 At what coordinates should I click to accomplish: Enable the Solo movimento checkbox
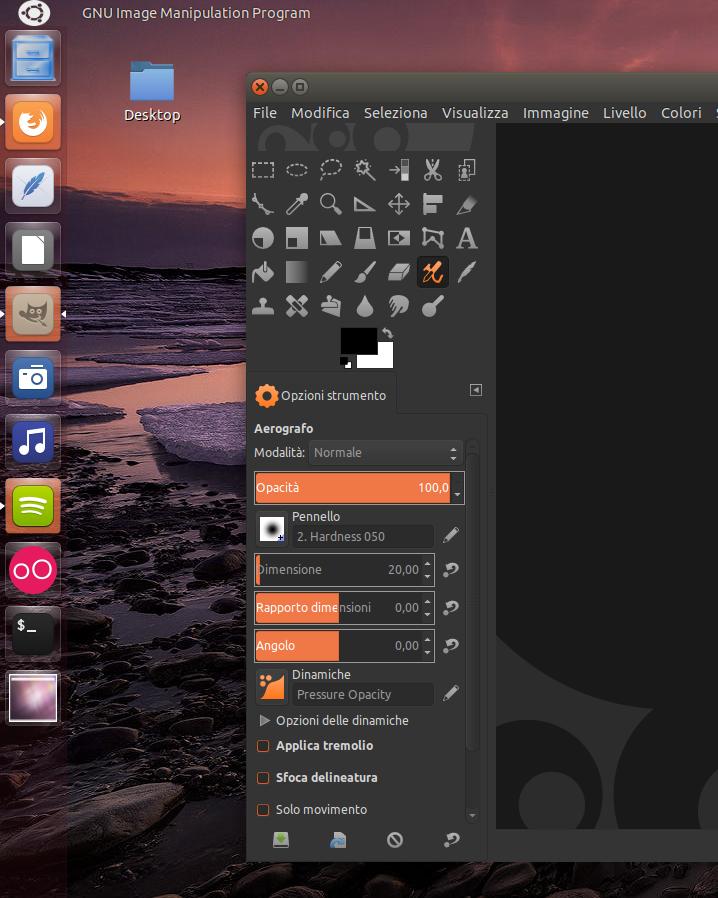263,810
